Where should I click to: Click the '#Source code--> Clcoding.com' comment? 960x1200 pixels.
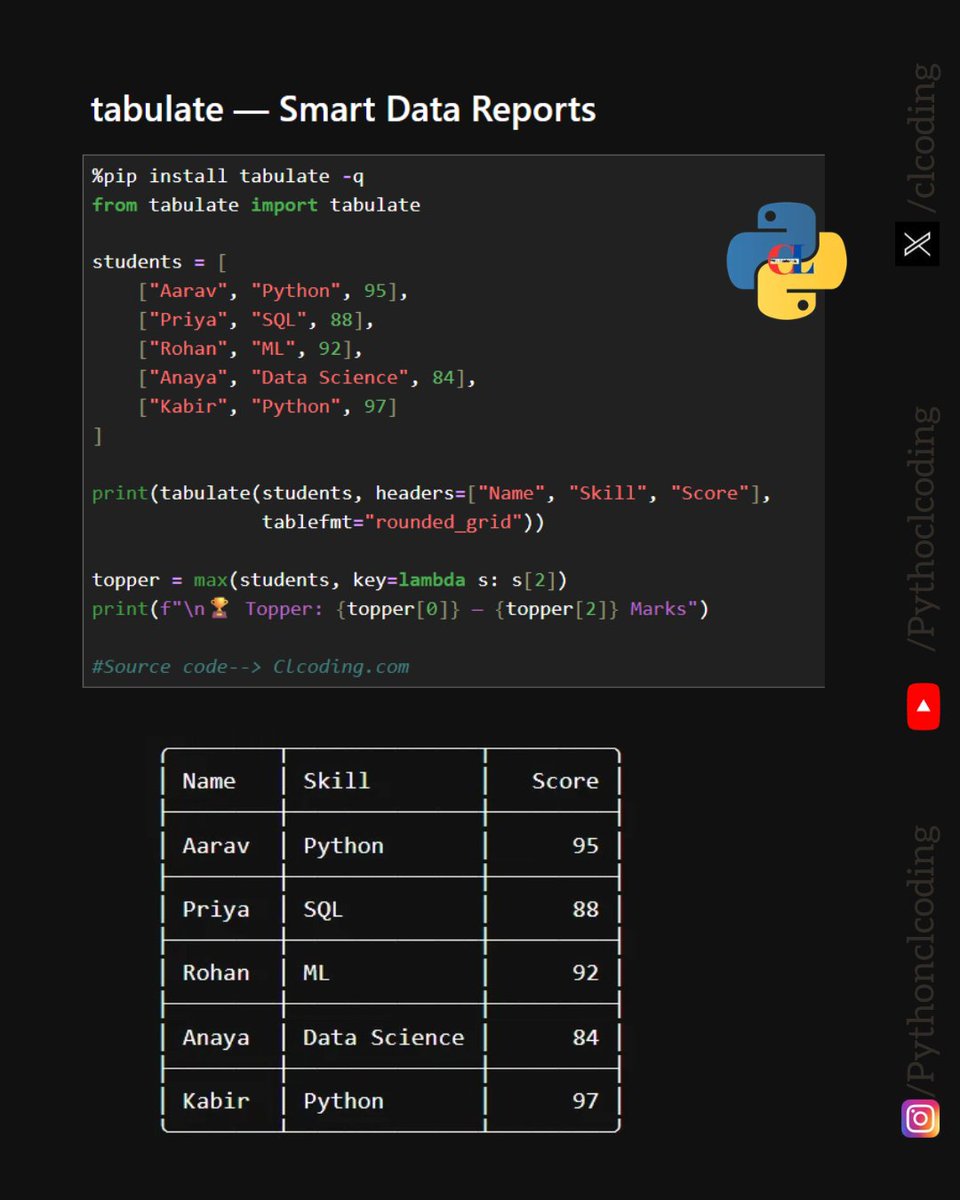click(x=250, y=667)
